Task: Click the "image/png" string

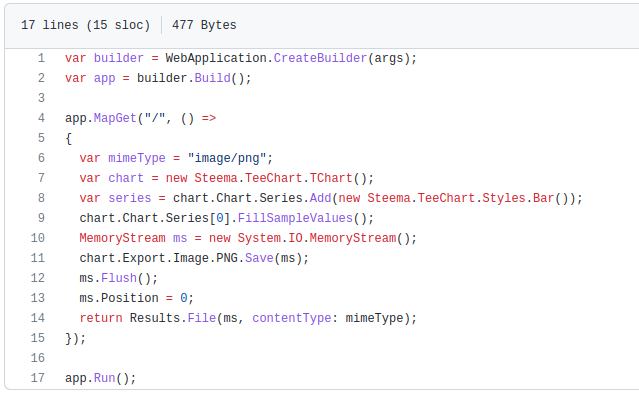Action: pyautogui.click(x=227, y=158)
